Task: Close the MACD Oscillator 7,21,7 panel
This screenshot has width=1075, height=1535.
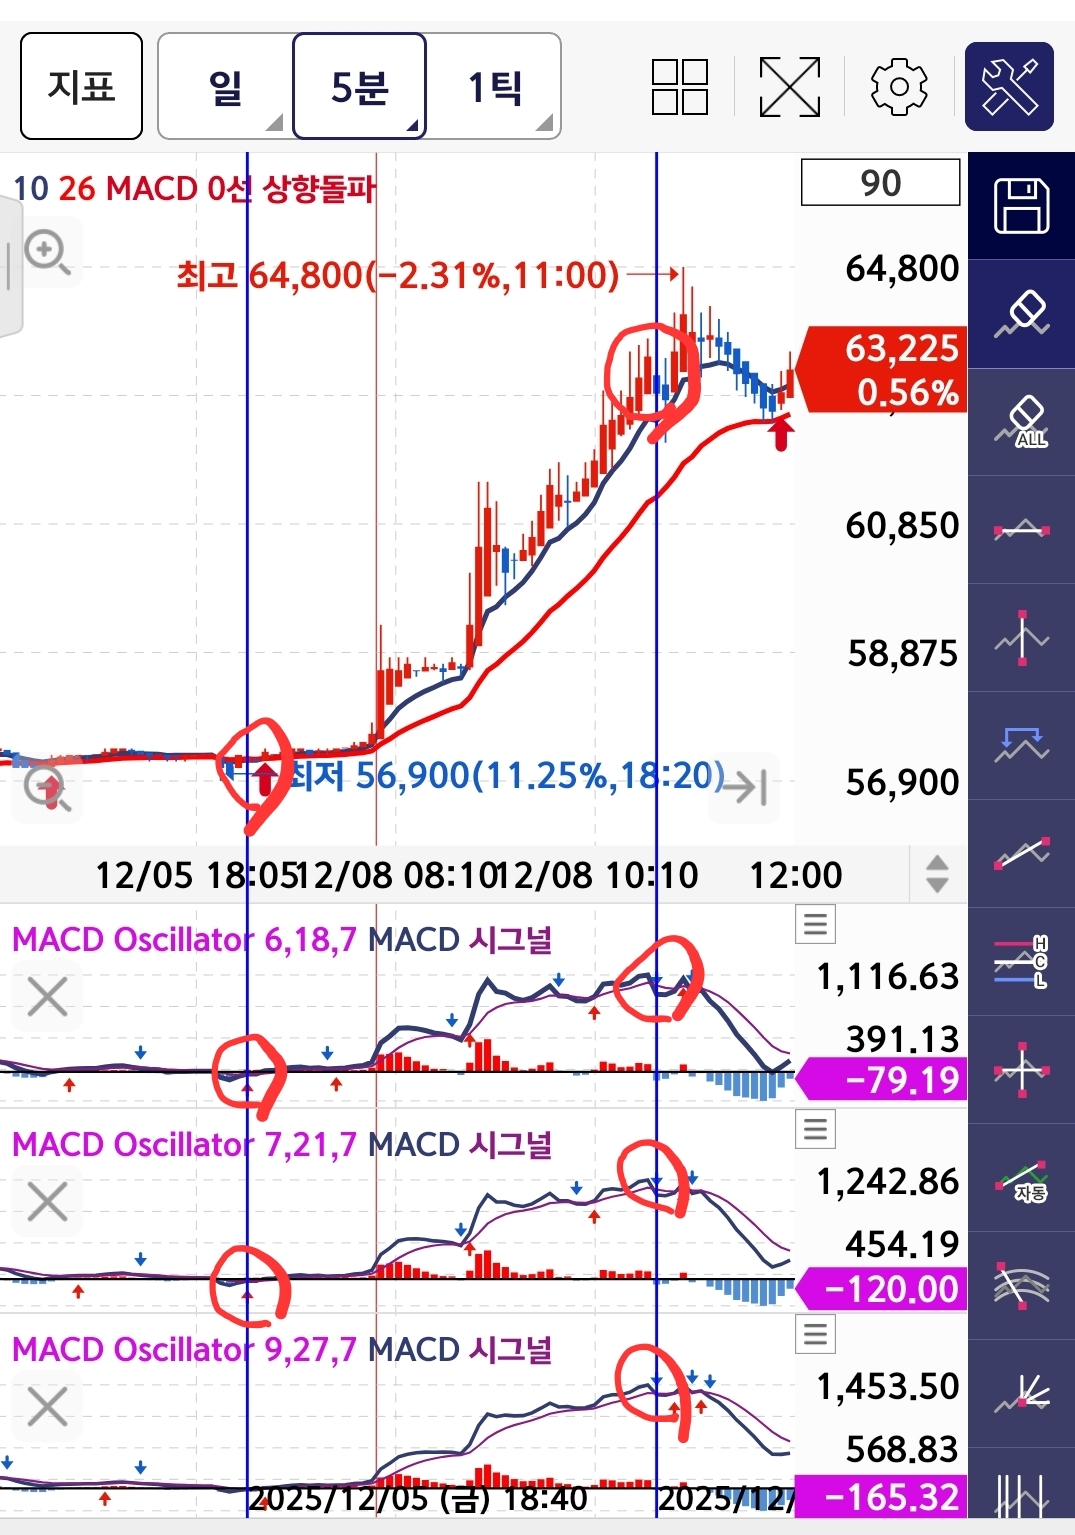Action: (47, 1202)
